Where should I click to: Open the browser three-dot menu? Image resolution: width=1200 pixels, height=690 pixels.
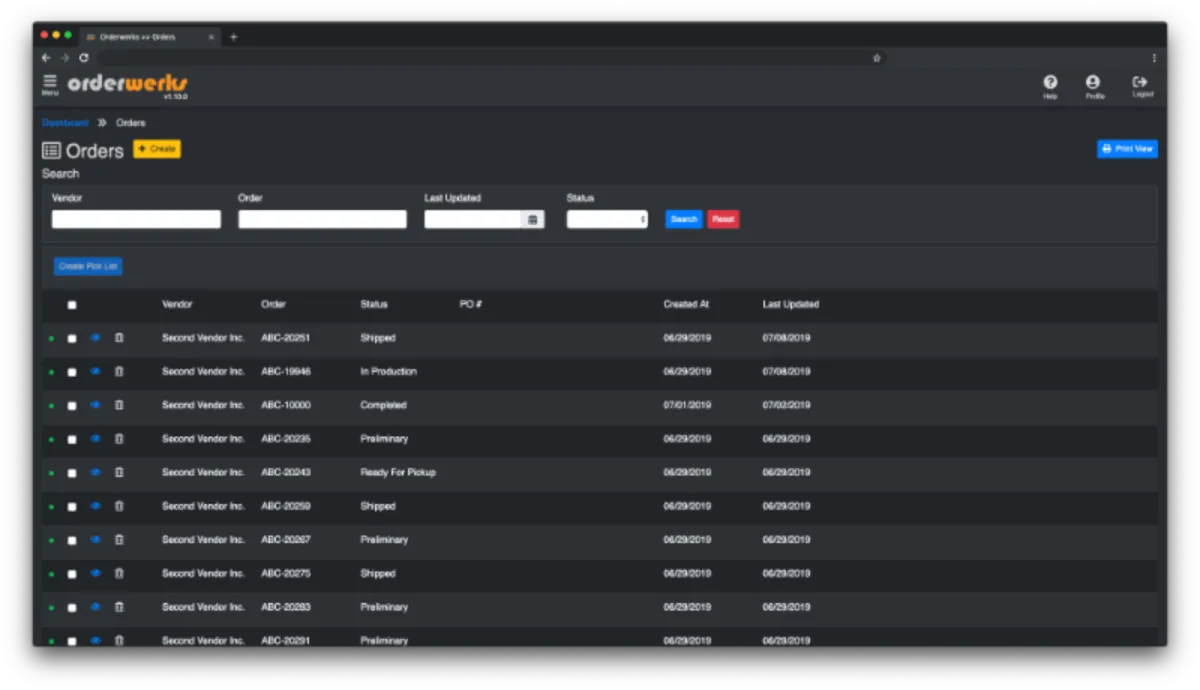tap(1153, 58)
